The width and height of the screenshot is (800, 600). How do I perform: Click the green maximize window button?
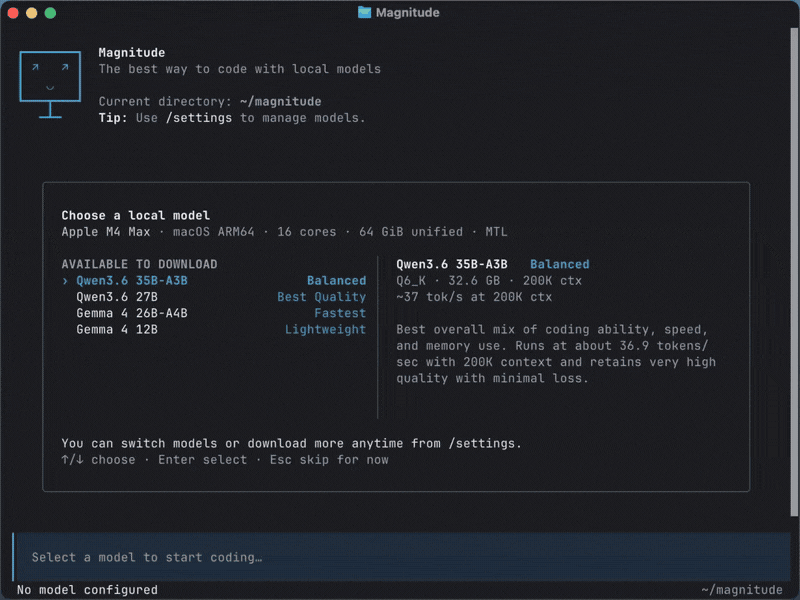click(x=50, y=13)
